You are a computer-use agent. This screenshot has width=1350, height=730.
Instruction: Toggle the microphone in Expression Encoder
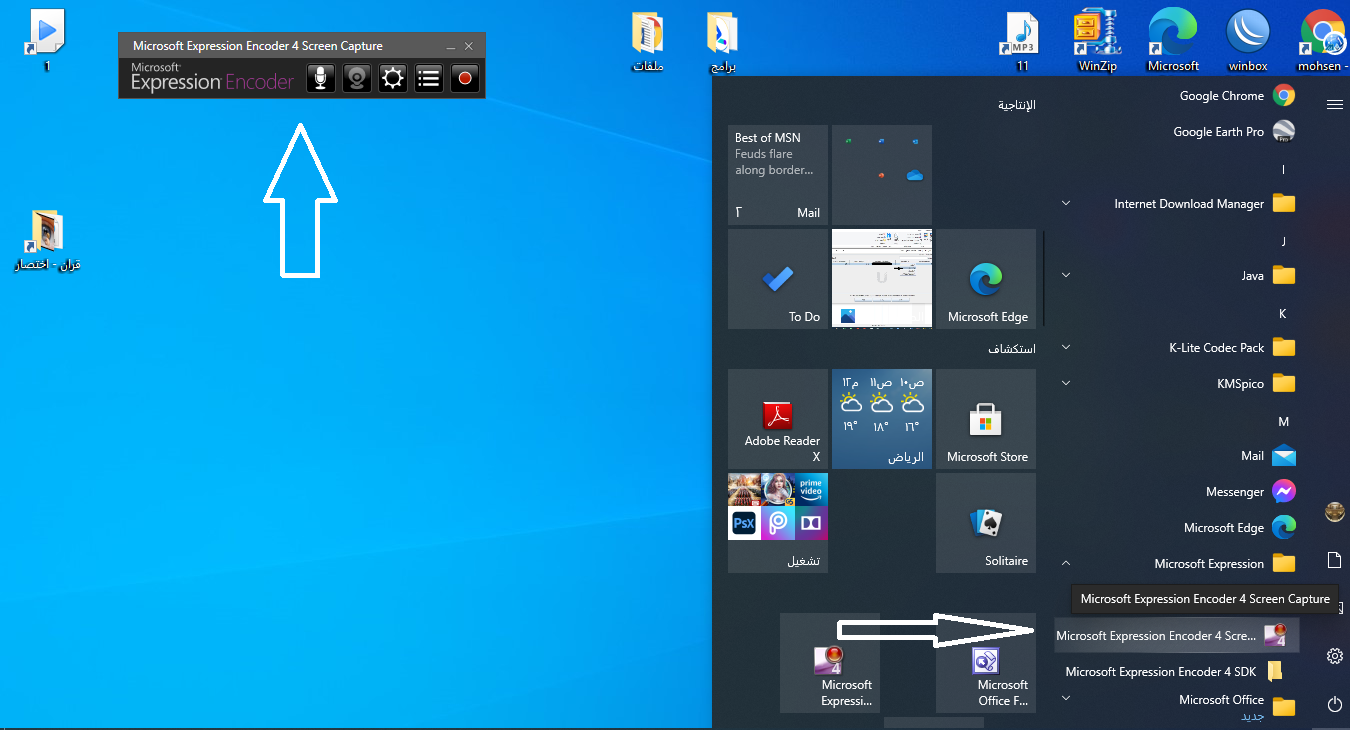coord(320,78)
